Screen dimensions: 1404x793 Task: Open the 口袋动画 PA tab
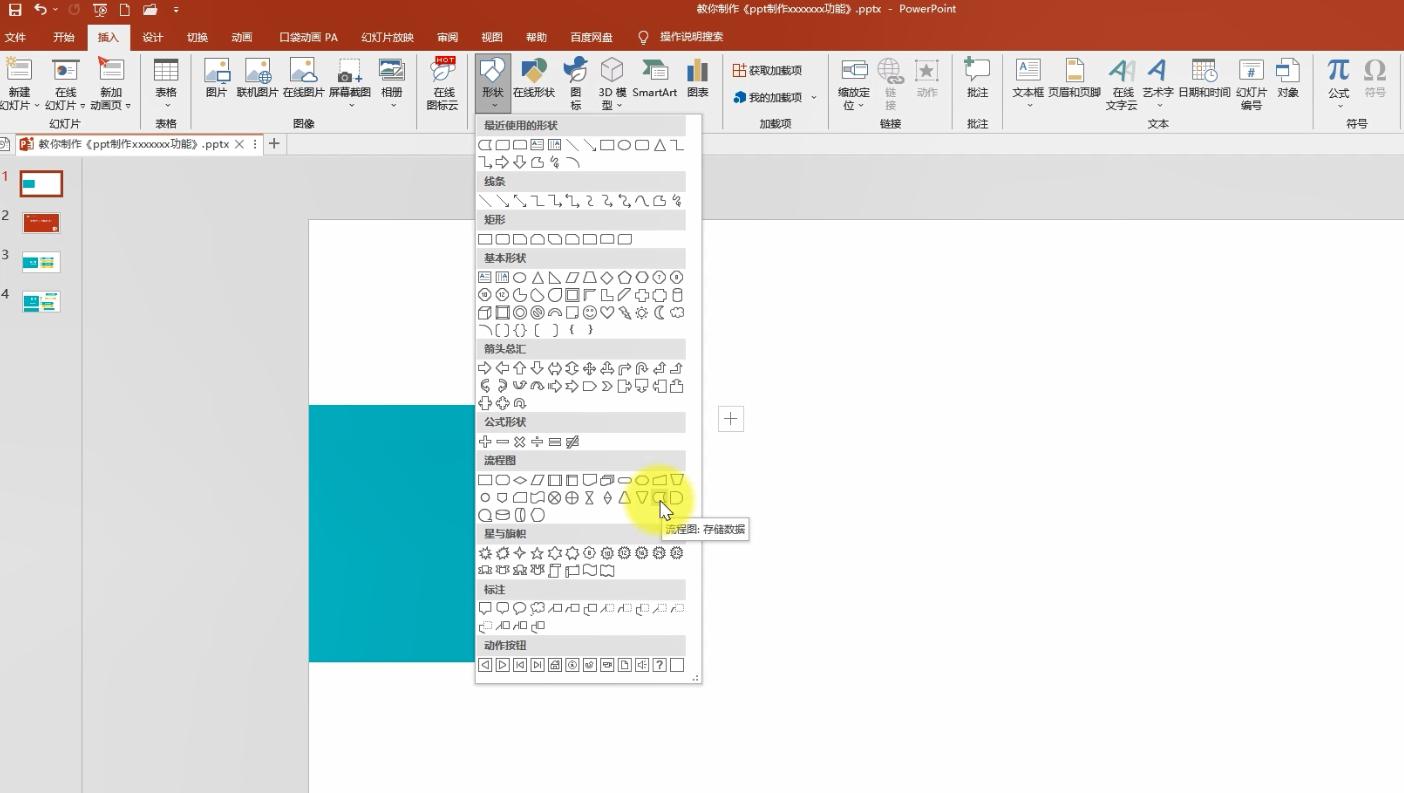309,38
